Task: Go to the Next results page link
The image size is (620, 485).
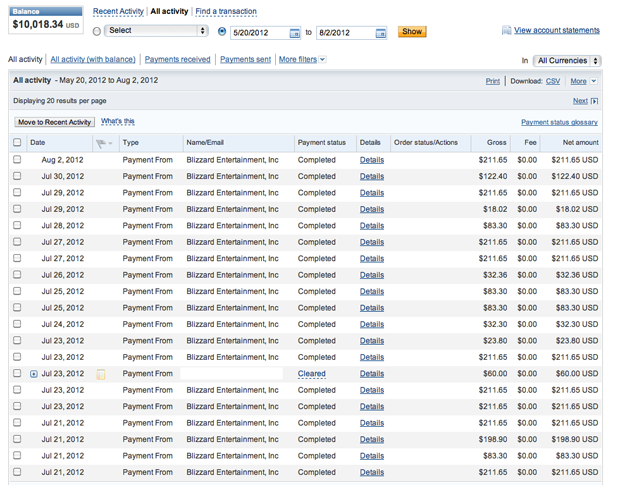Action: [x=580, y=101]
